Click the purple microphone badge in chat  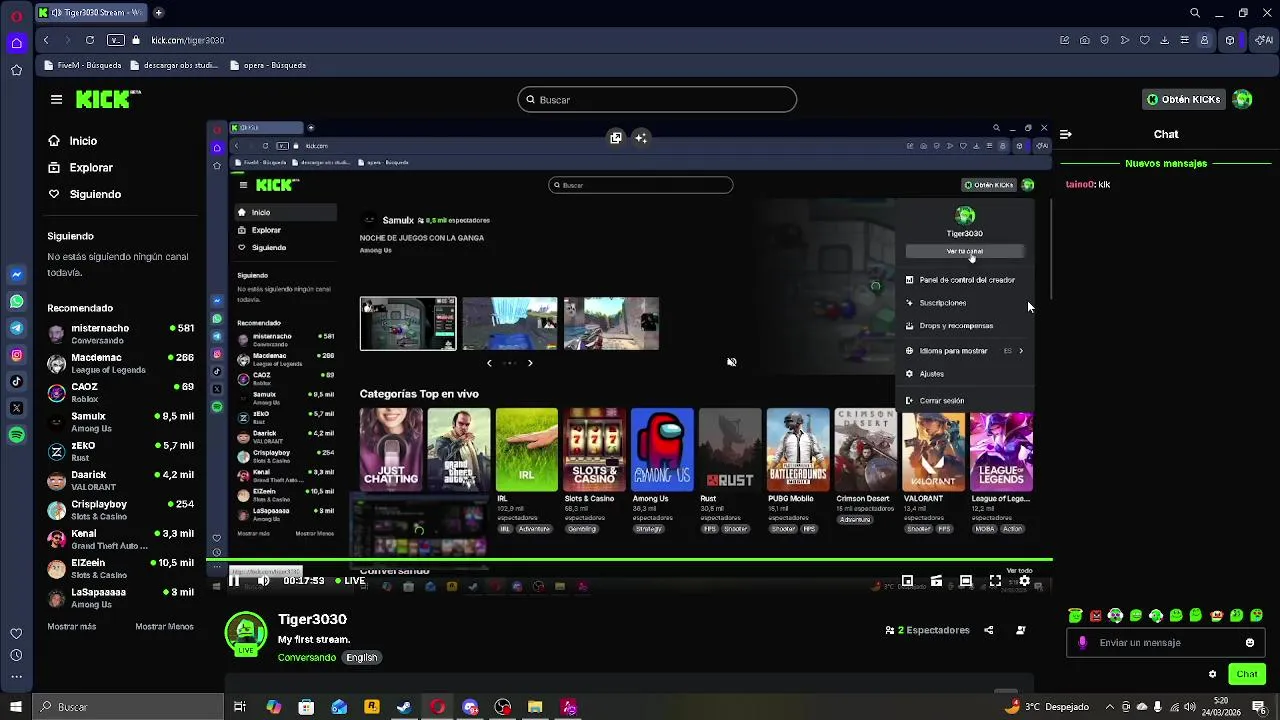1082,643
